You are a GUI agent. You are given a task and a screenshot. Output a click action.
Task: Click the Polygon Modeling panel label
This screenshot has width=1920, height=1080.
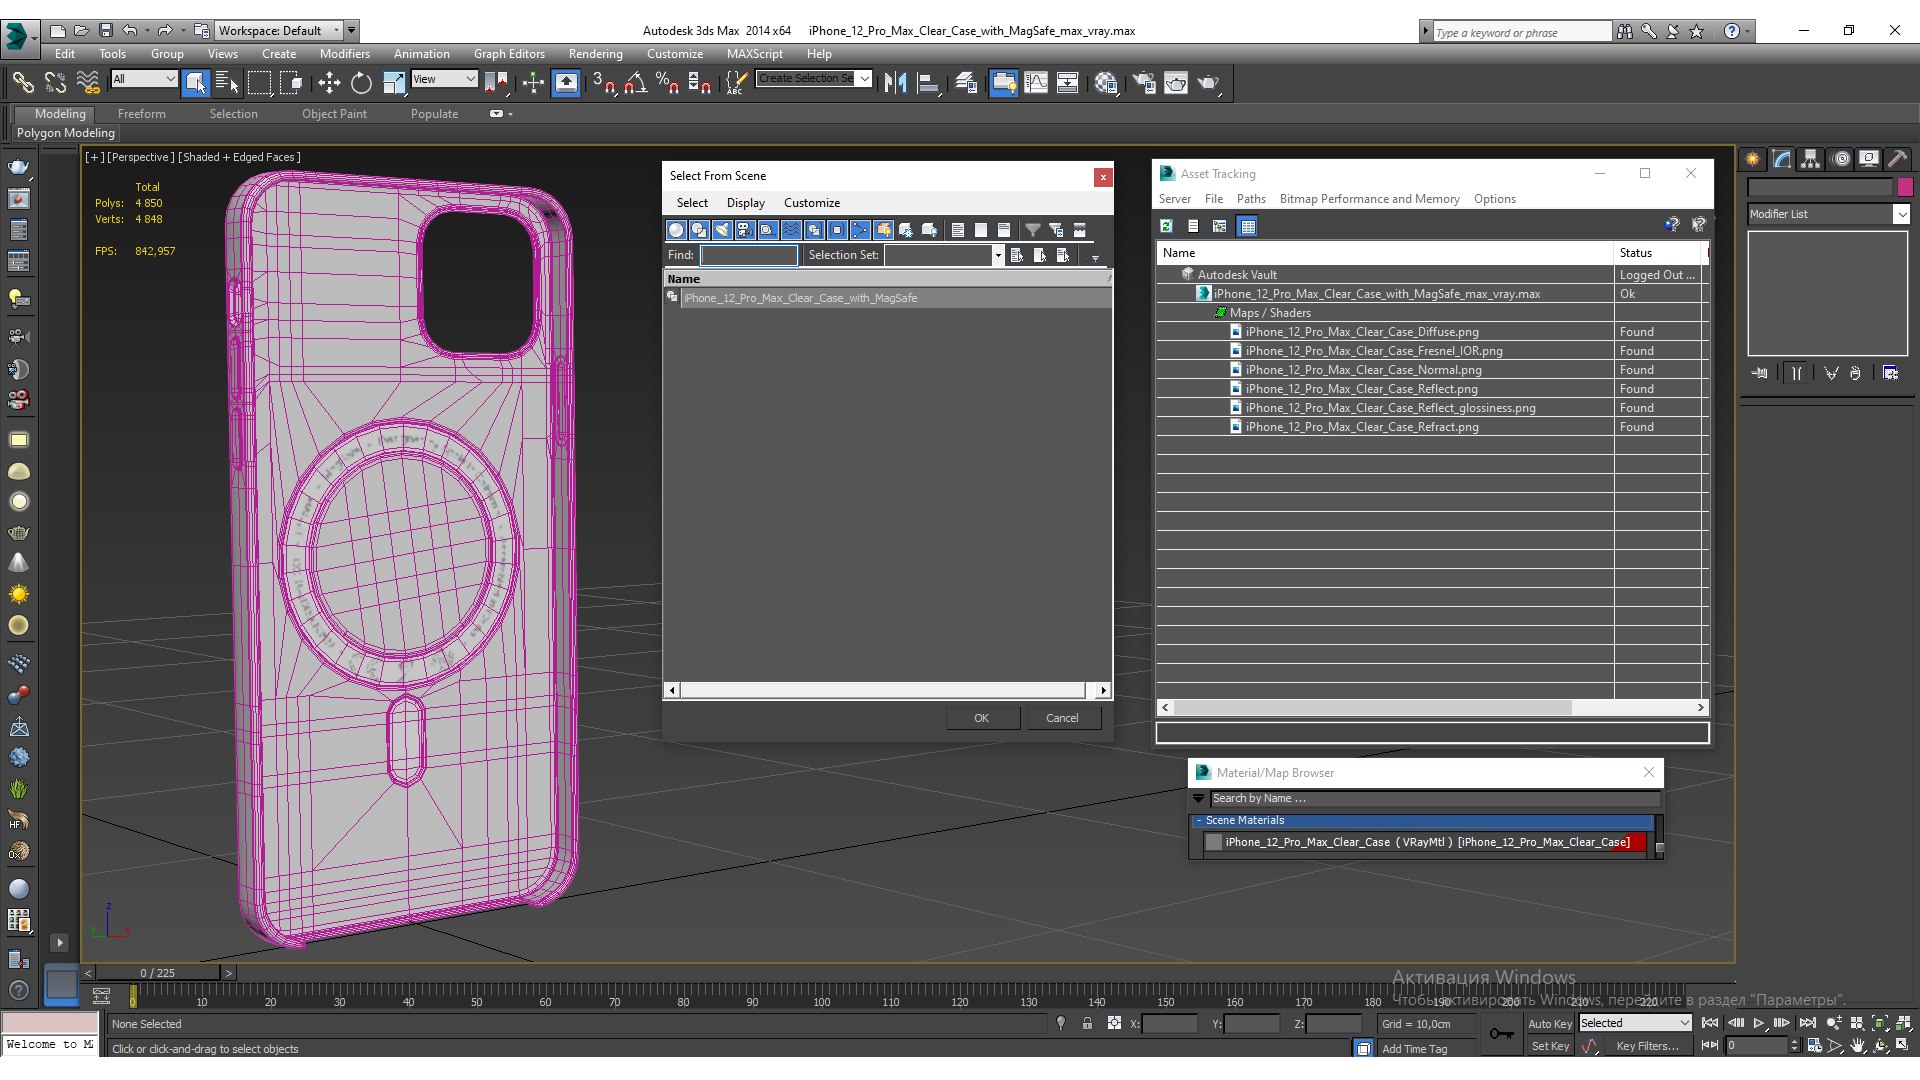click(x=66, y=133)
